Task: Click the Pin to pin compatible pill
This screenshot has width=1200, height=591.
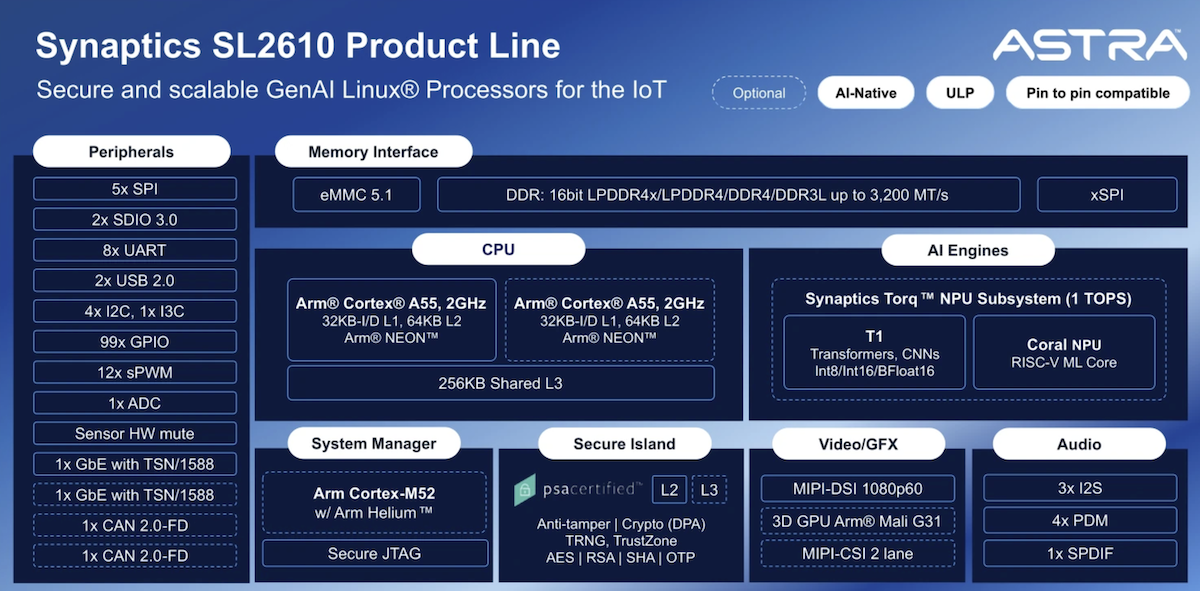Action: [x=1097, y=93]
